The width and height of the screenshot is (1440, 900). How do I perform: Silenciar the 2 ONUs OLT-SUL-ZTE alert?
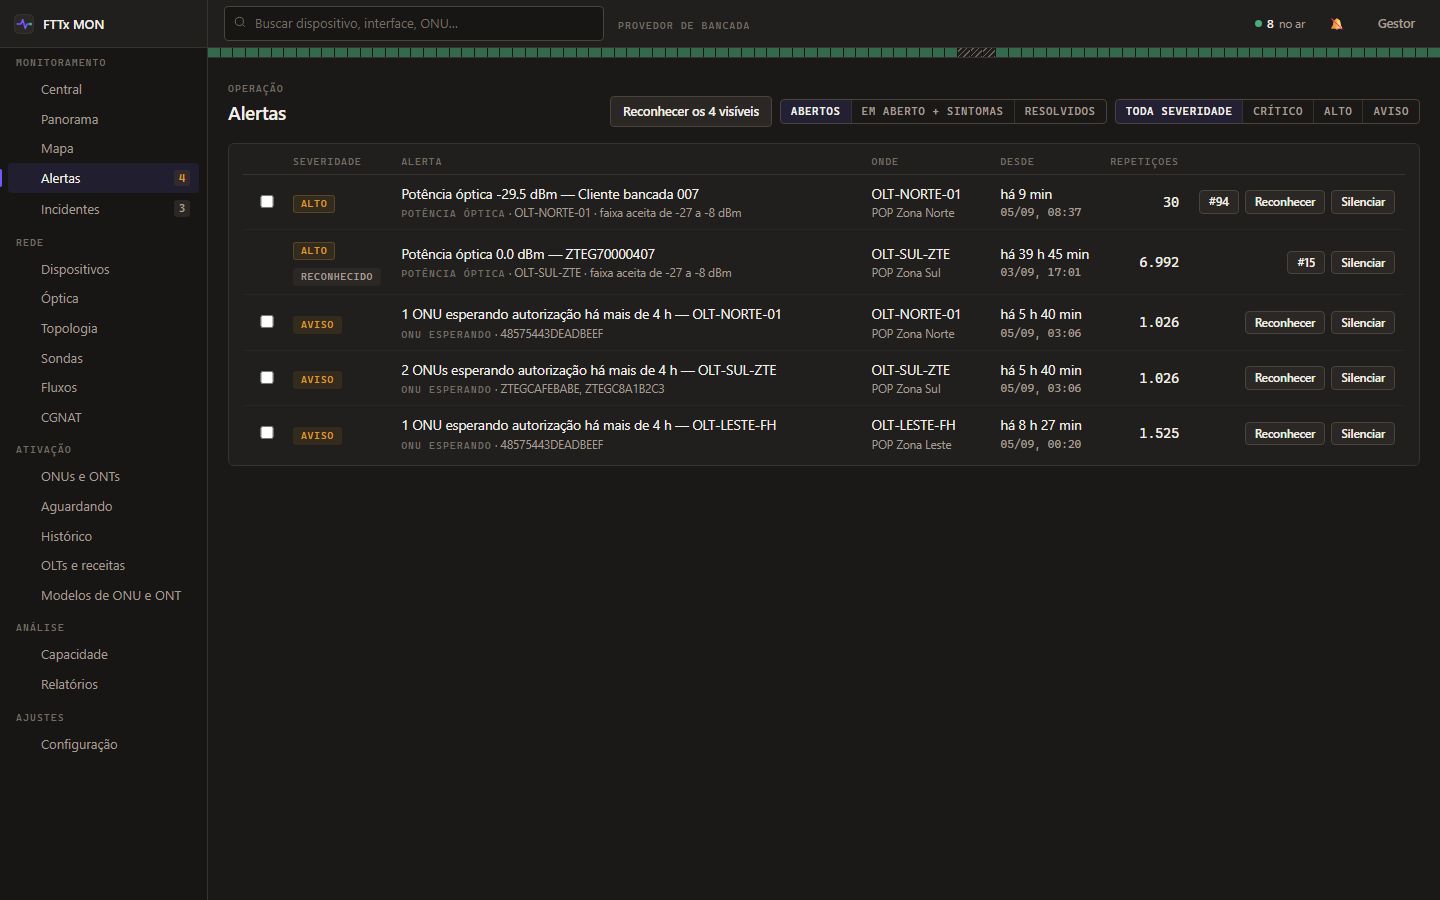(1363, 378)
